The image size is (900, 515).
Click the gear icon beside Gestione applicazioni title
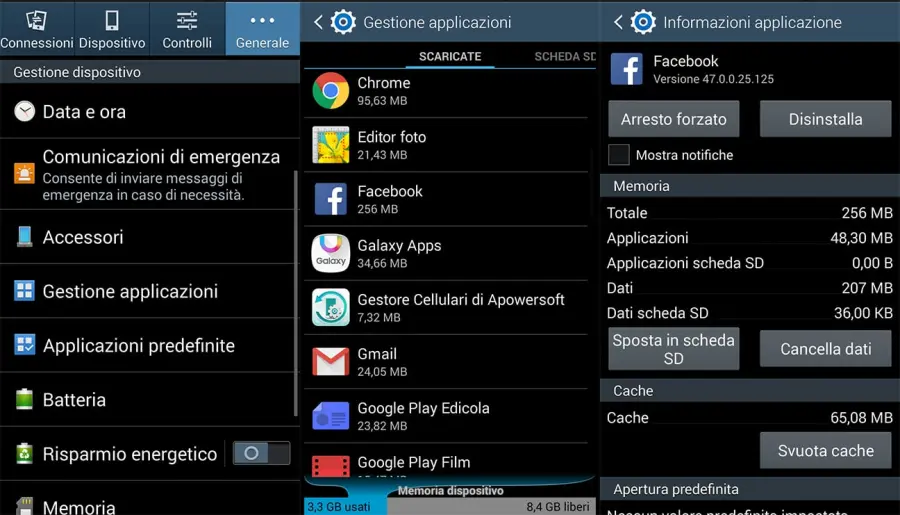343,22
